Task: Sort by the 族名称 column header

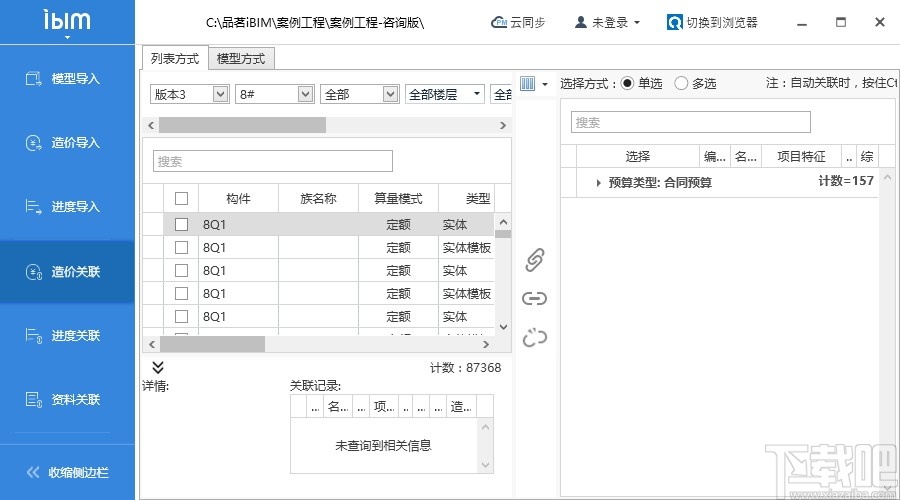Action: point(318,199)
